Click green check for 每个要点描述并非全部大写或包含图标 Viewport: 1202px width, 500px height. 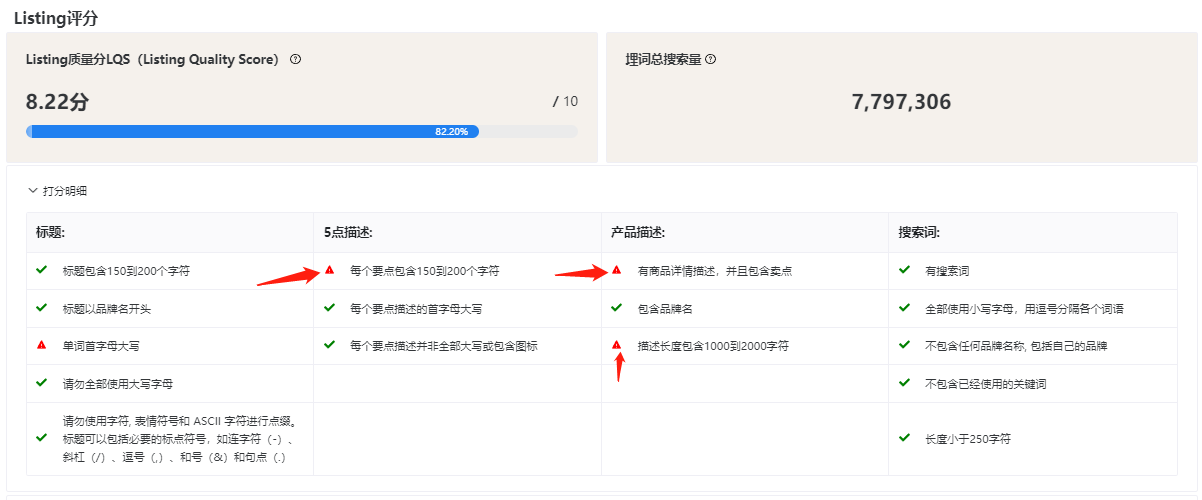tap(329, 345)
